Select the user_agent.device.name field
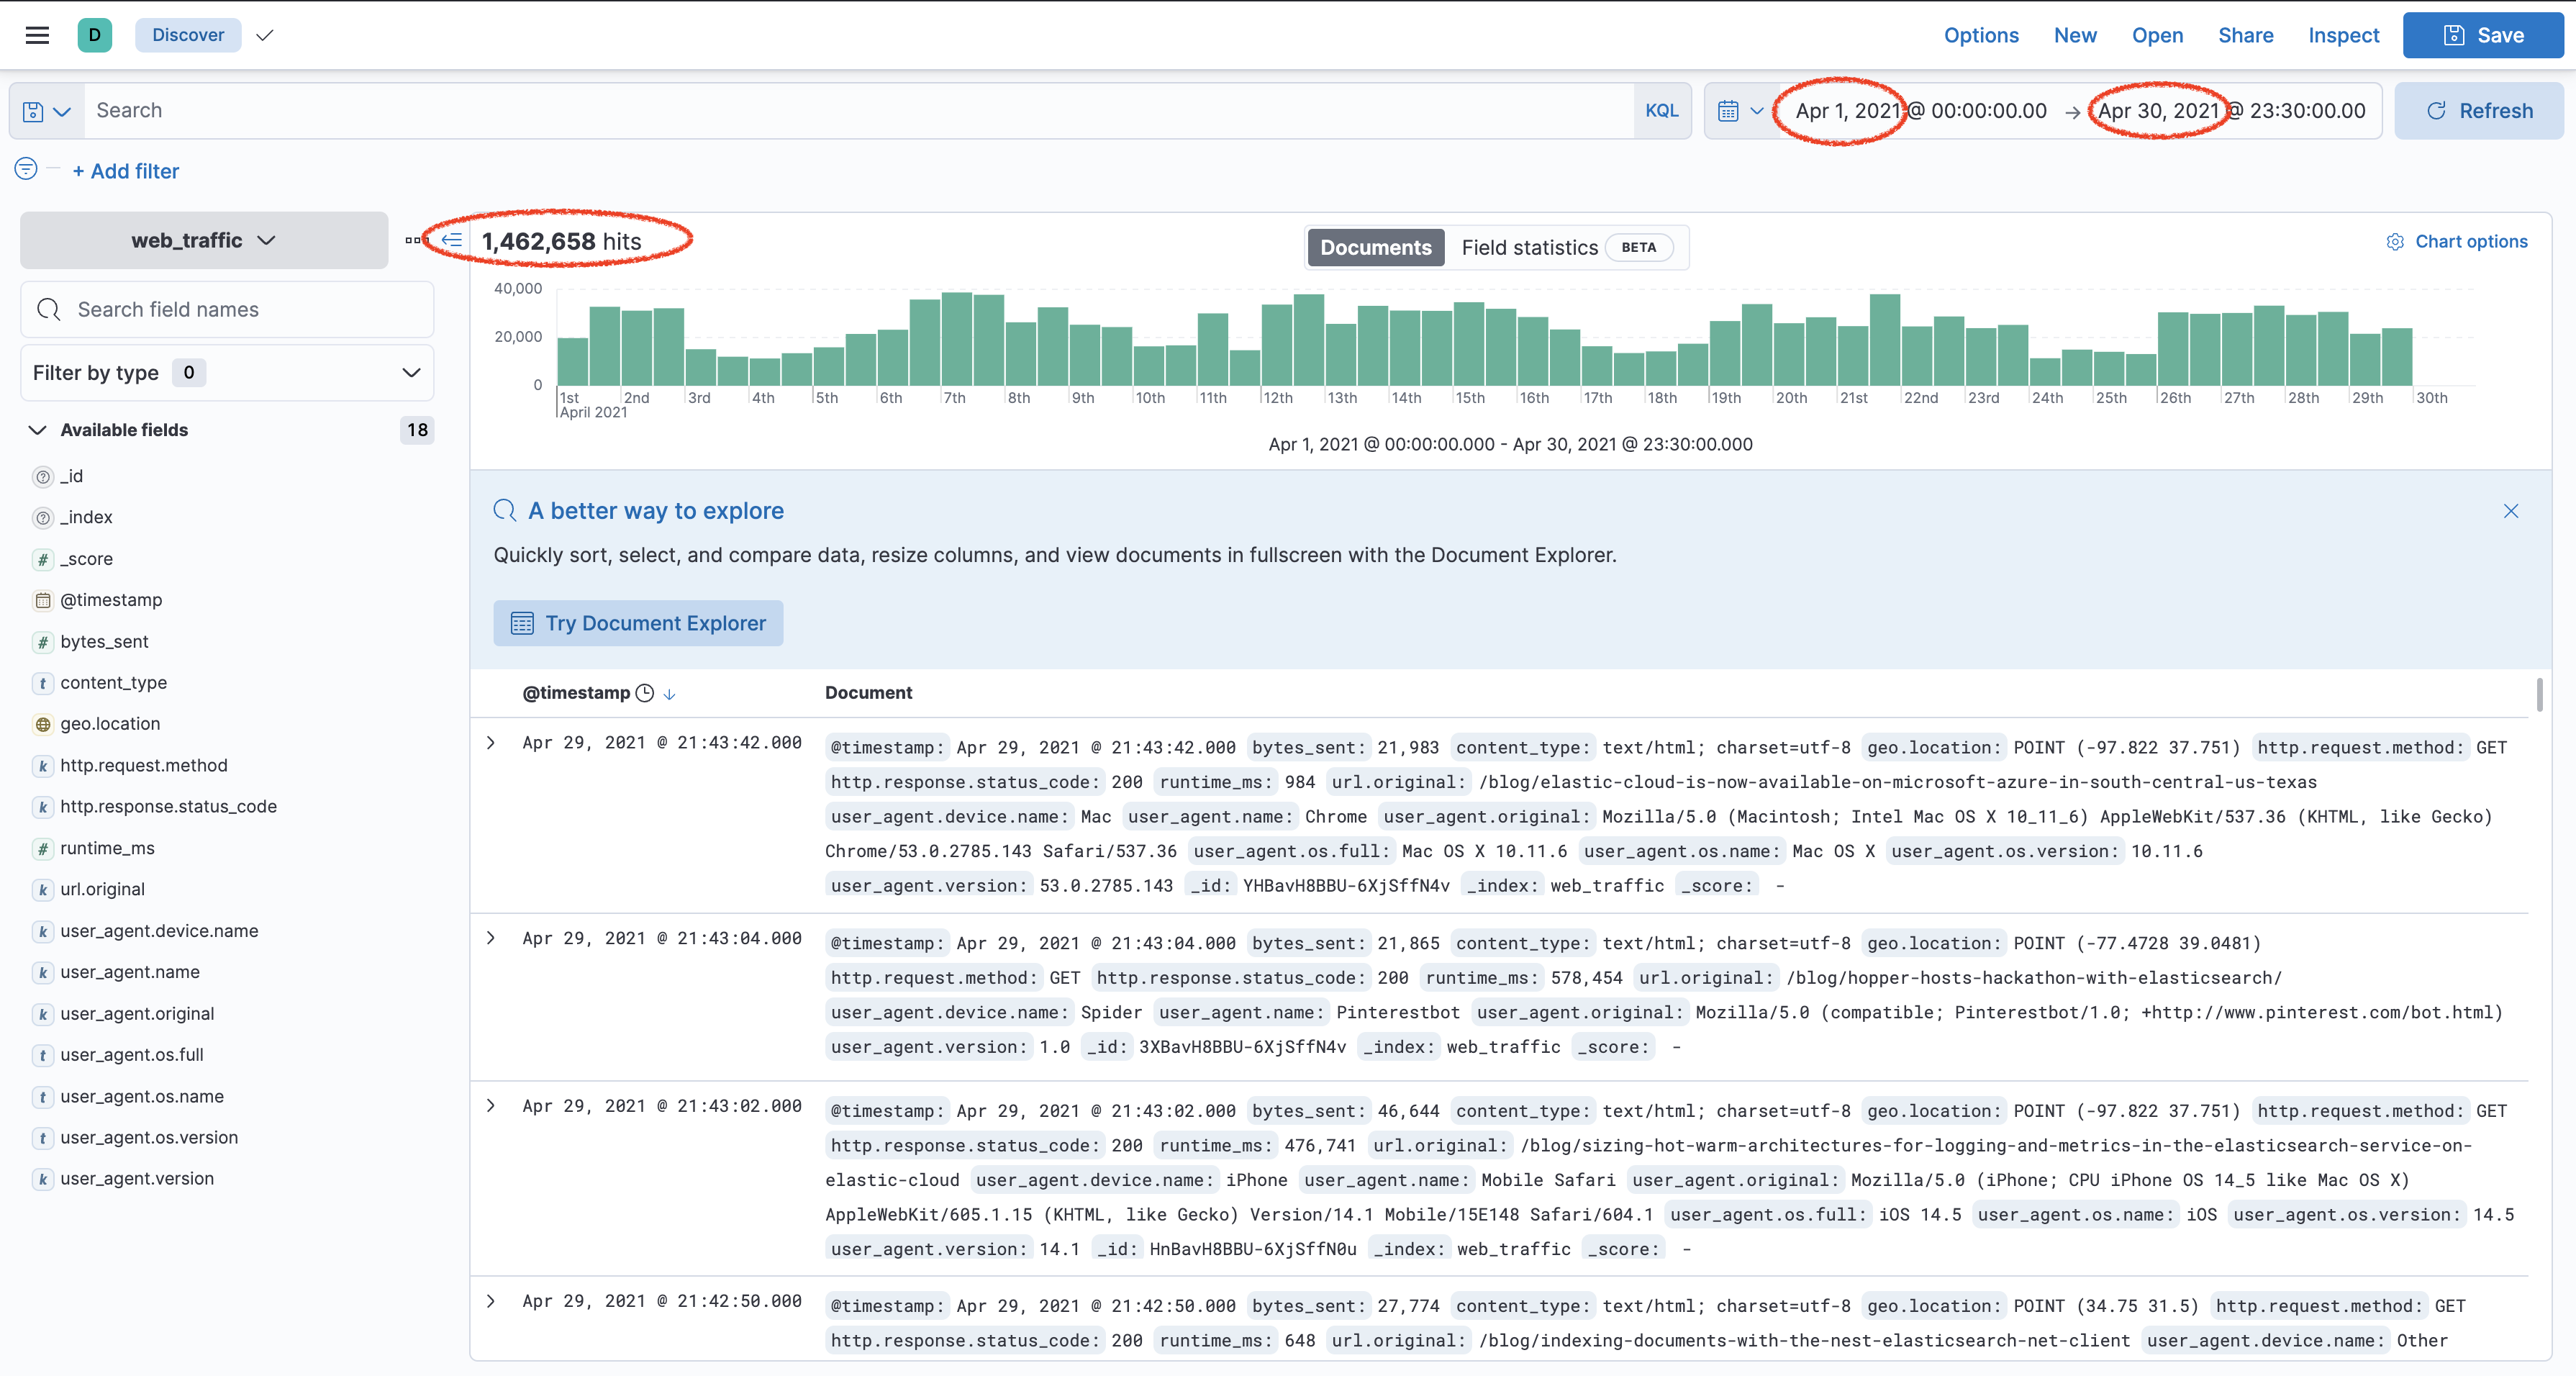 pyautogui.click(x=159, y=931)
